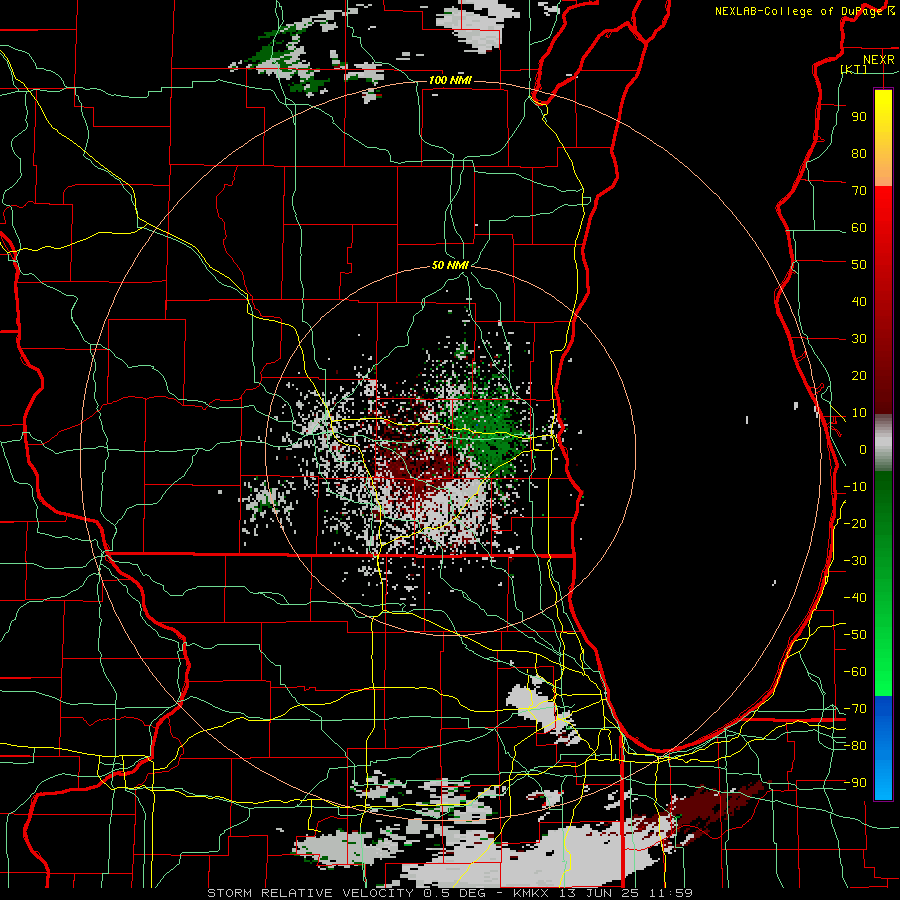Select the 40 value on the velocity scale
Screen dimensions: 900x900
[859, 301]
